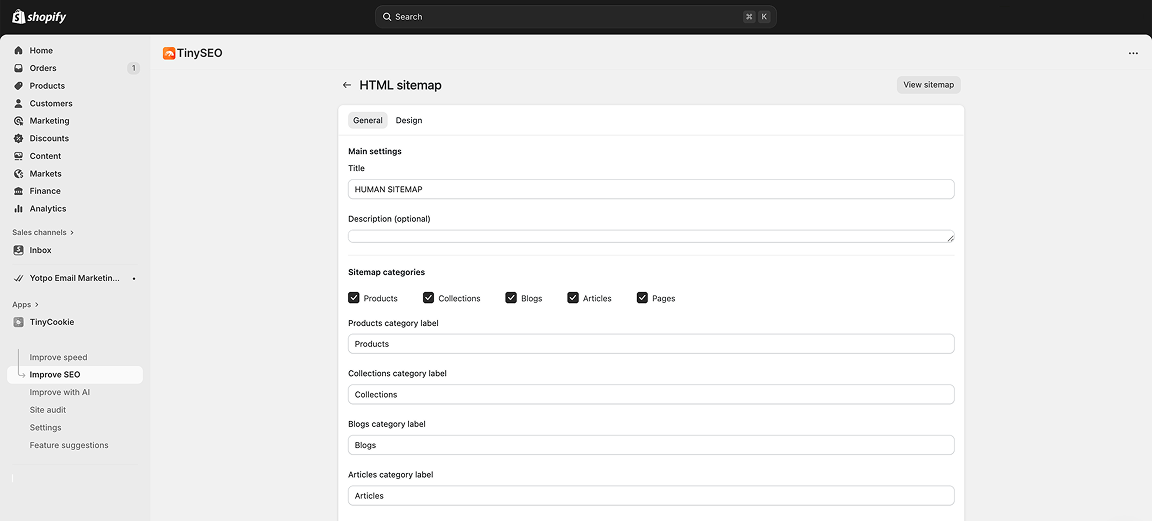Click the Products tag icon
The image size is (1152, 521).
(18, 86)
